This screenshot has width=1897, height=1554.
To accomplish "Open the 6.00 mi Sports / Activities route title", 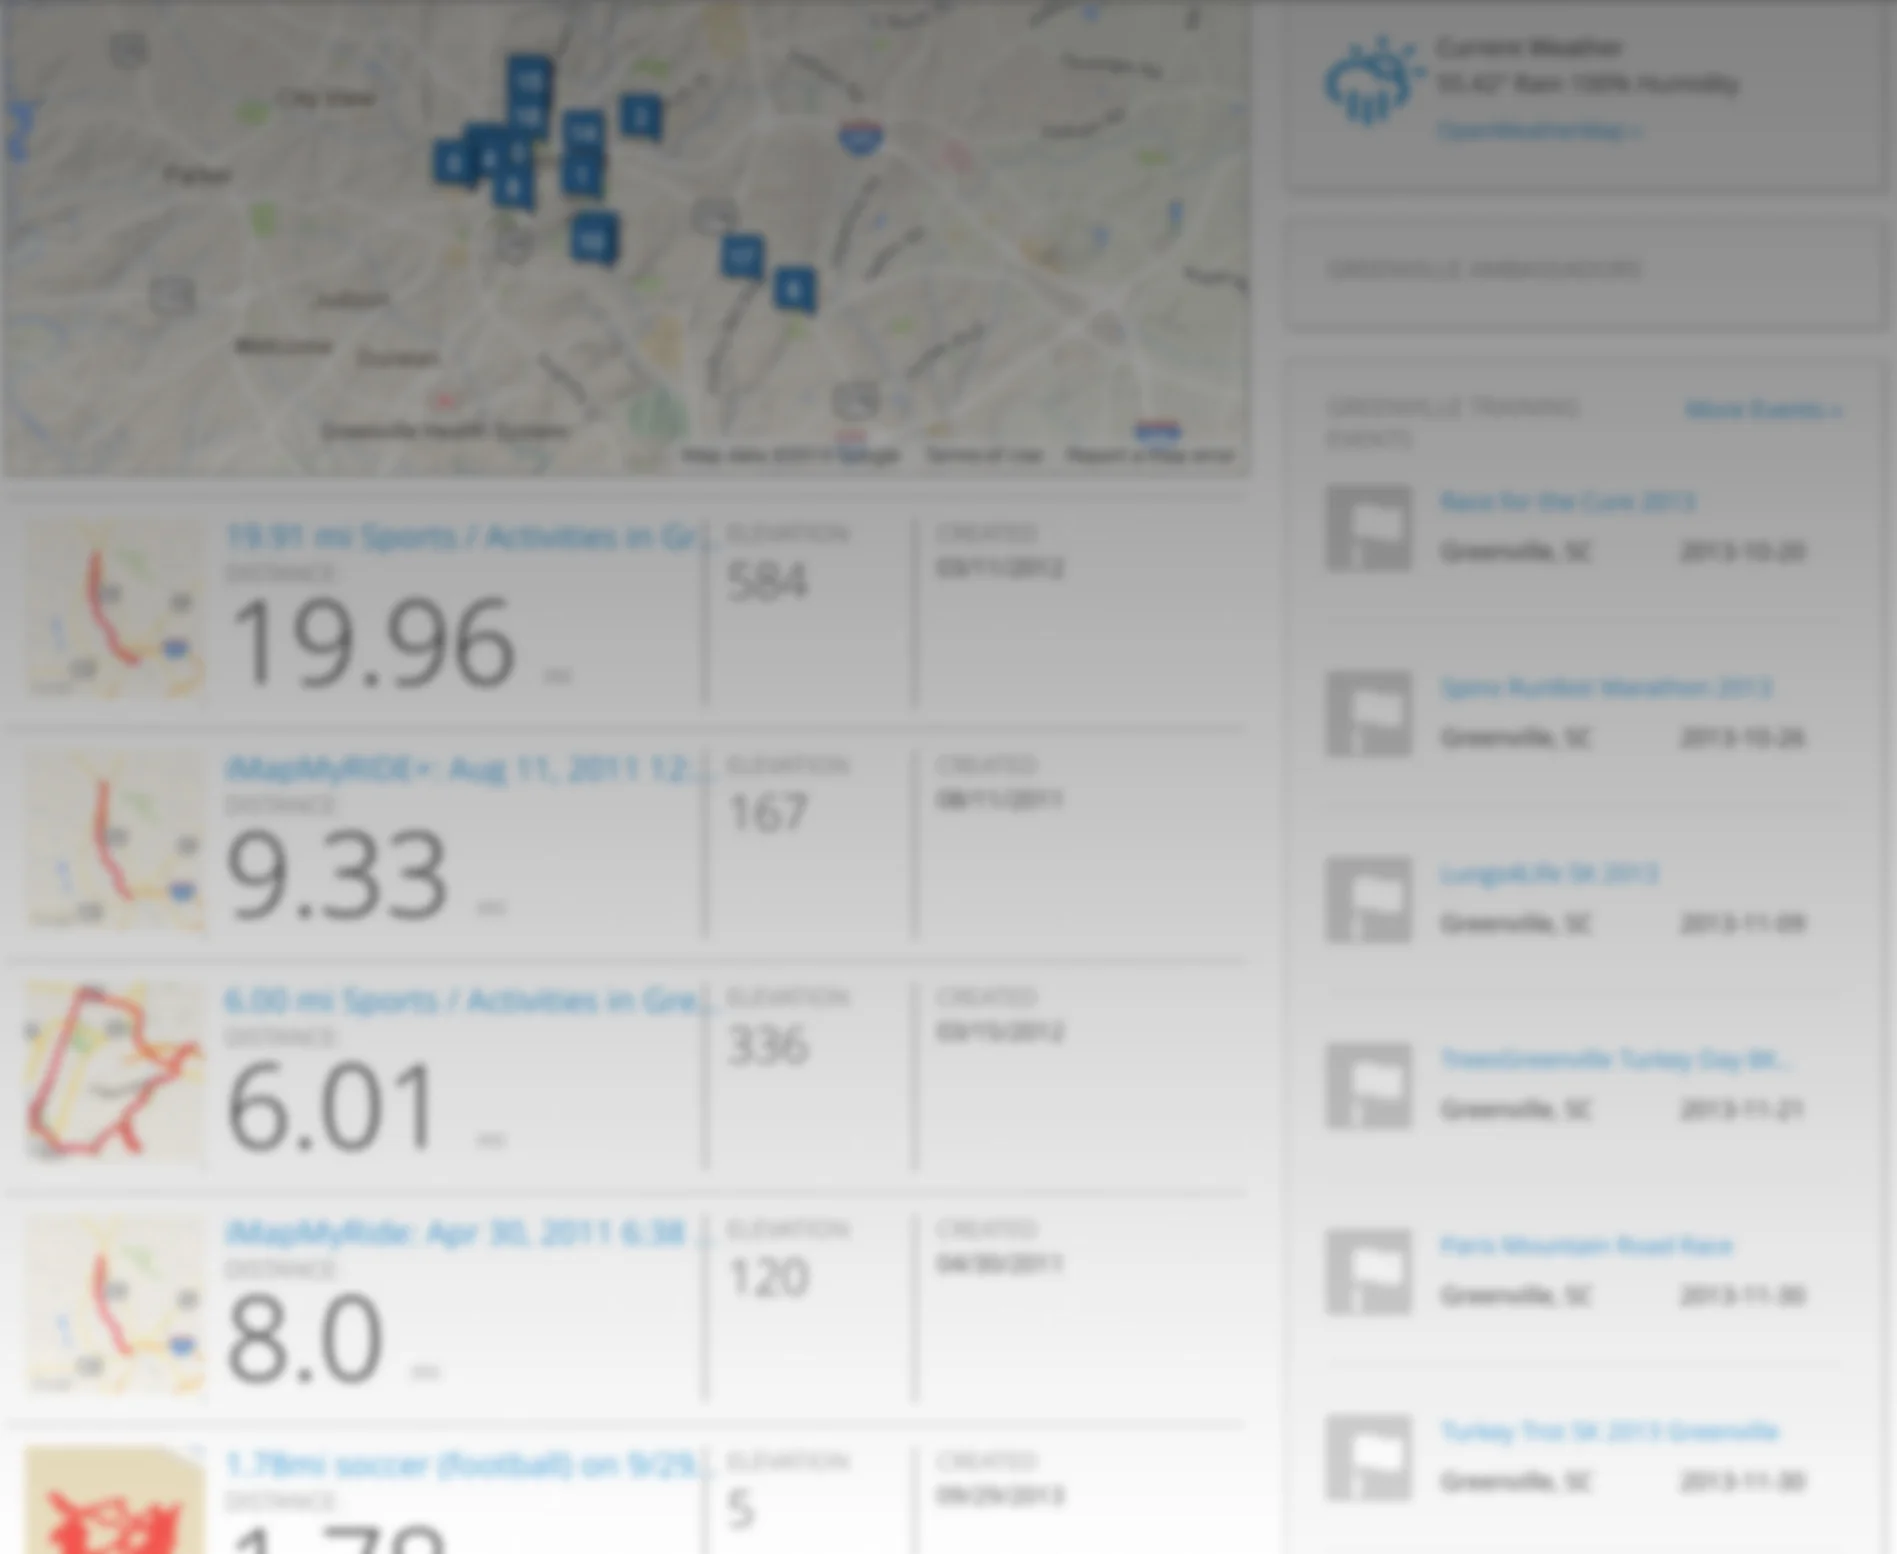I will tap(470, 1001).
